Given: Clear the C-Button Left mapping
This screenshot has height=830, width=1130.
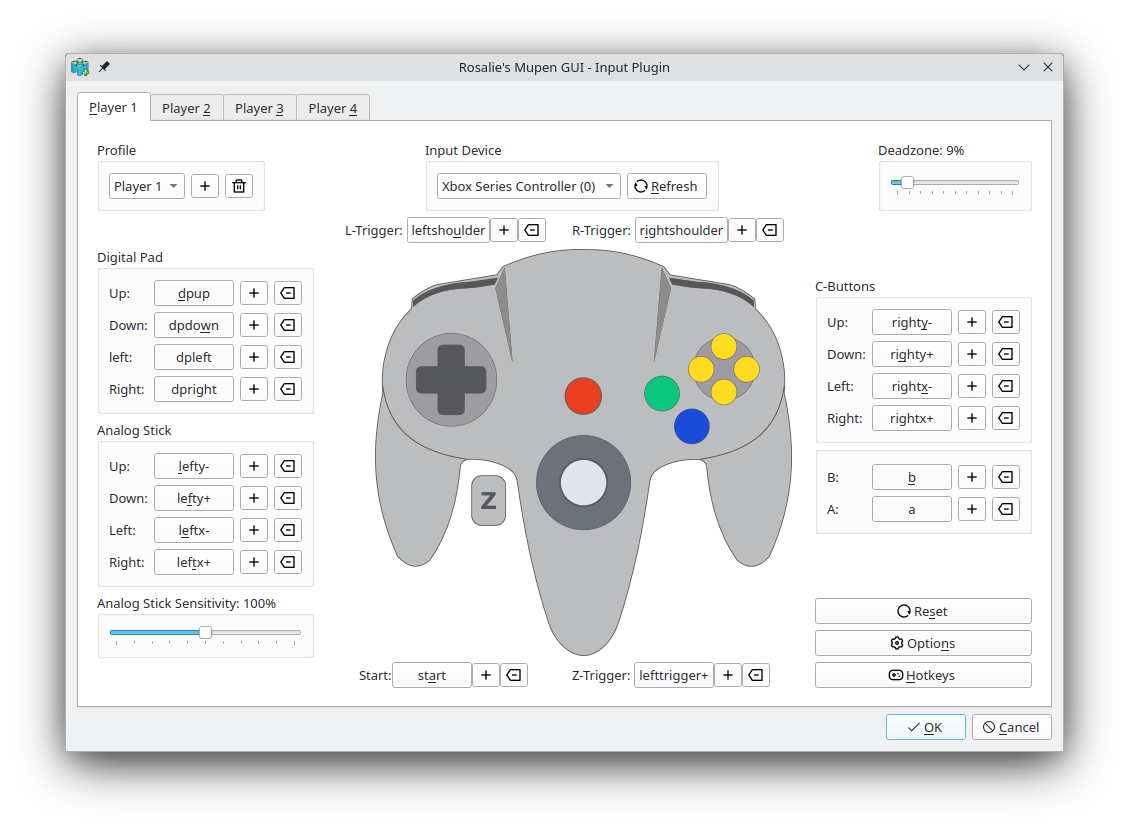Looking at the screenshot, I should (x=1005, y=386).
